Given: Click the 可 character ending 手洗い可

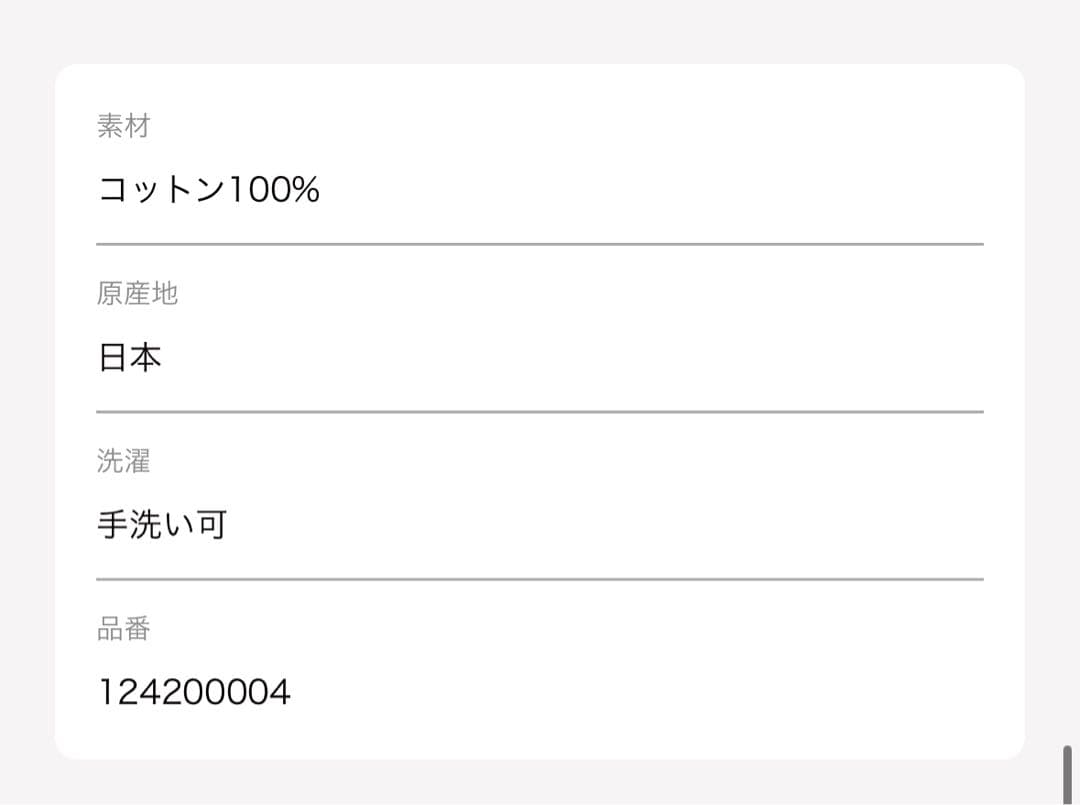Looking at the screenshot, I should [211, 524].
